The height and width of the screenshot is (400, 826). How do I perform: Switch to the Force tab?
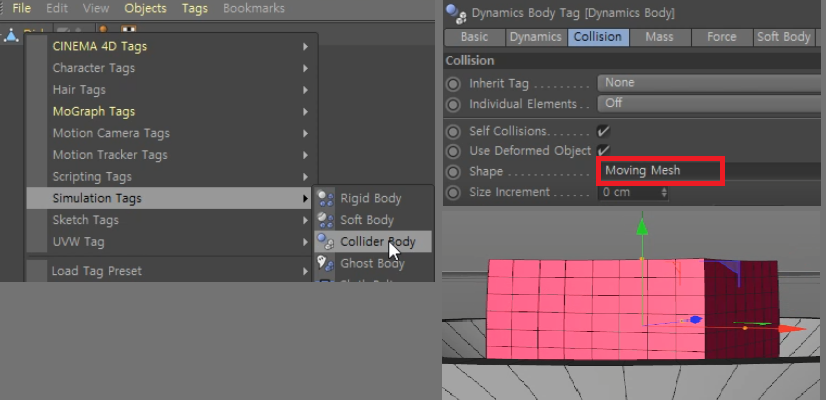click(722, 37)
